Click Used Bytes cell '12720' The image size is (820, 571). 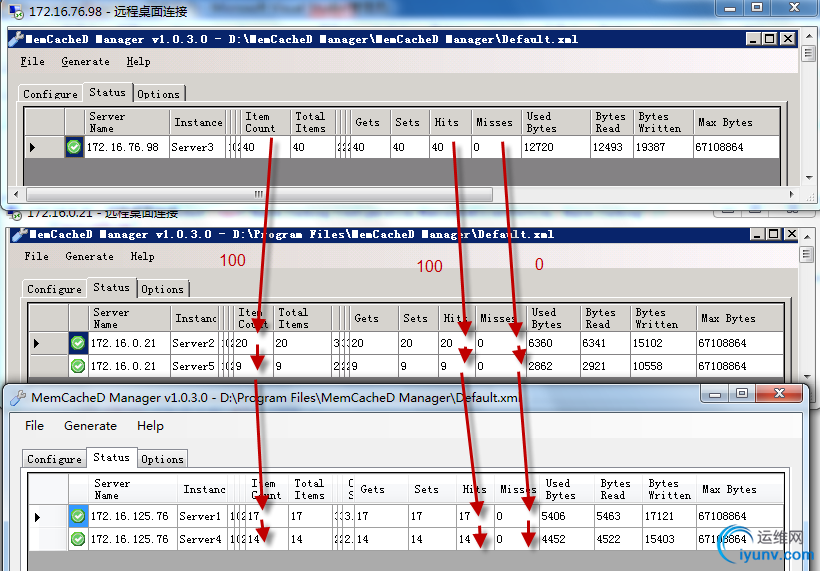click(x=555, y=147)
